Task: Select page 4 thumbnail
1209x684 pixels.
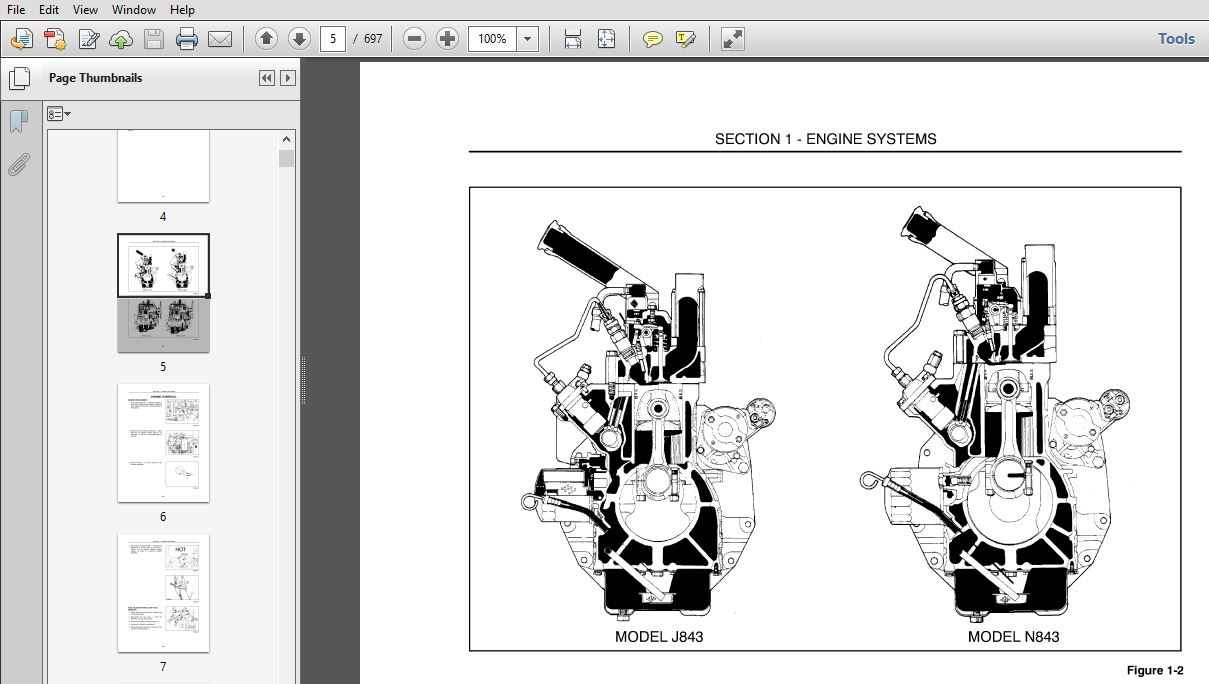Action: [163, 166]
